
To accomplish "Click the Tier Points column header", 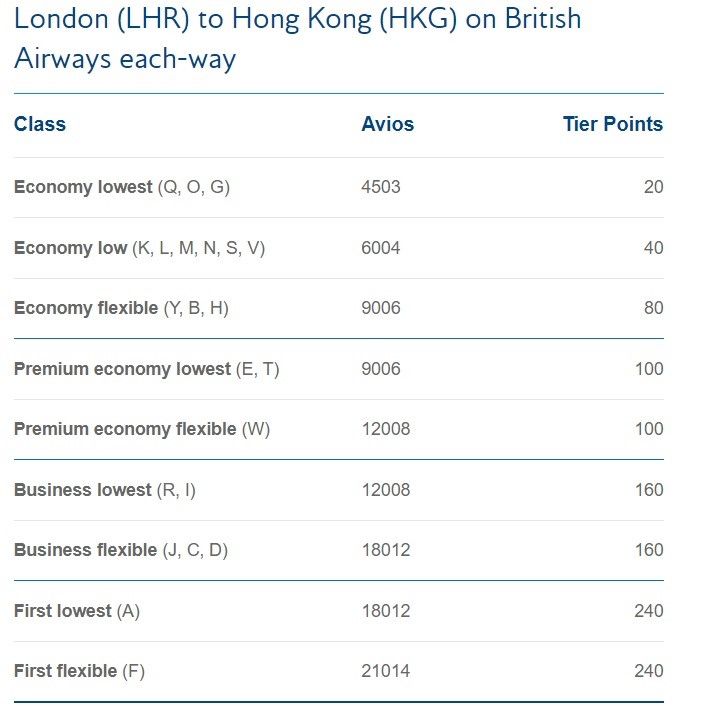I will point(612,125).
